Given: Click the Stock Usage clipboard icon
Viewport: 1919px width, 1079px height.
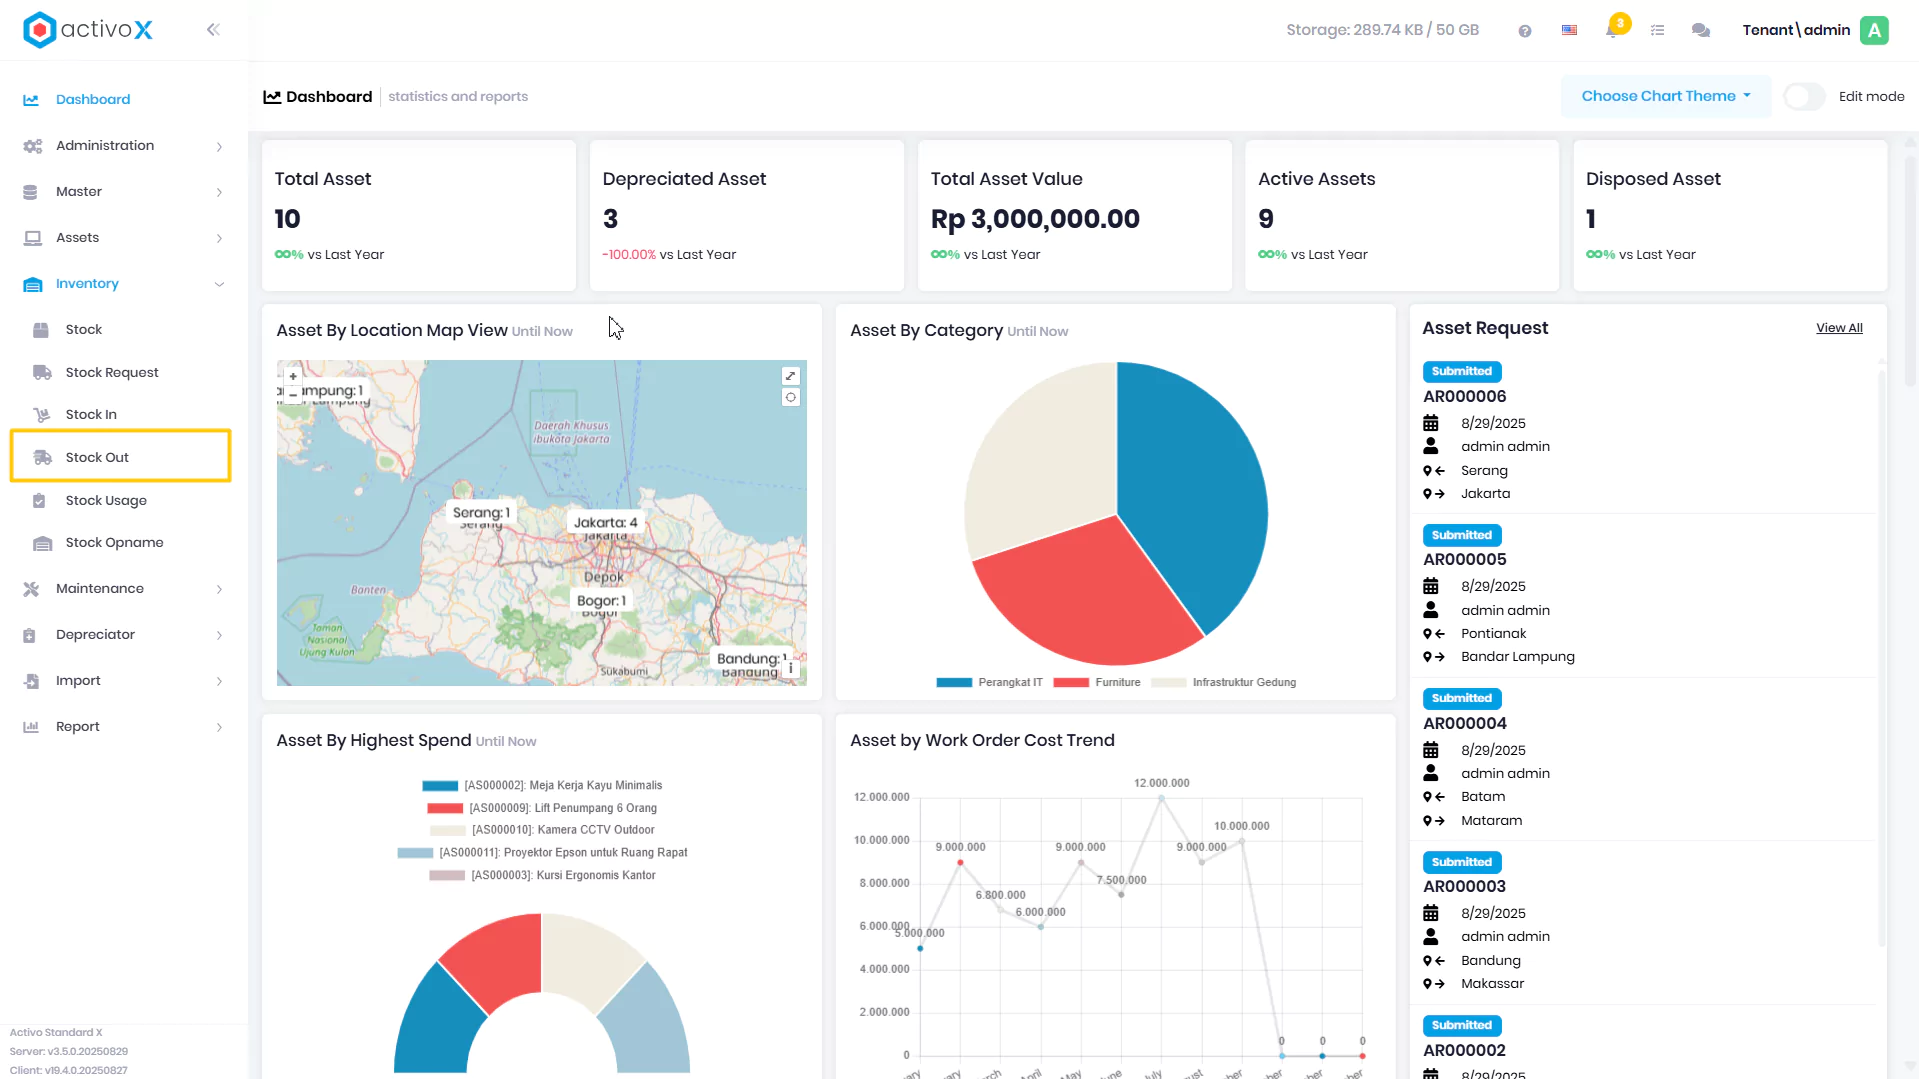Looking at the screenshot, I should (x=39, y=501).
